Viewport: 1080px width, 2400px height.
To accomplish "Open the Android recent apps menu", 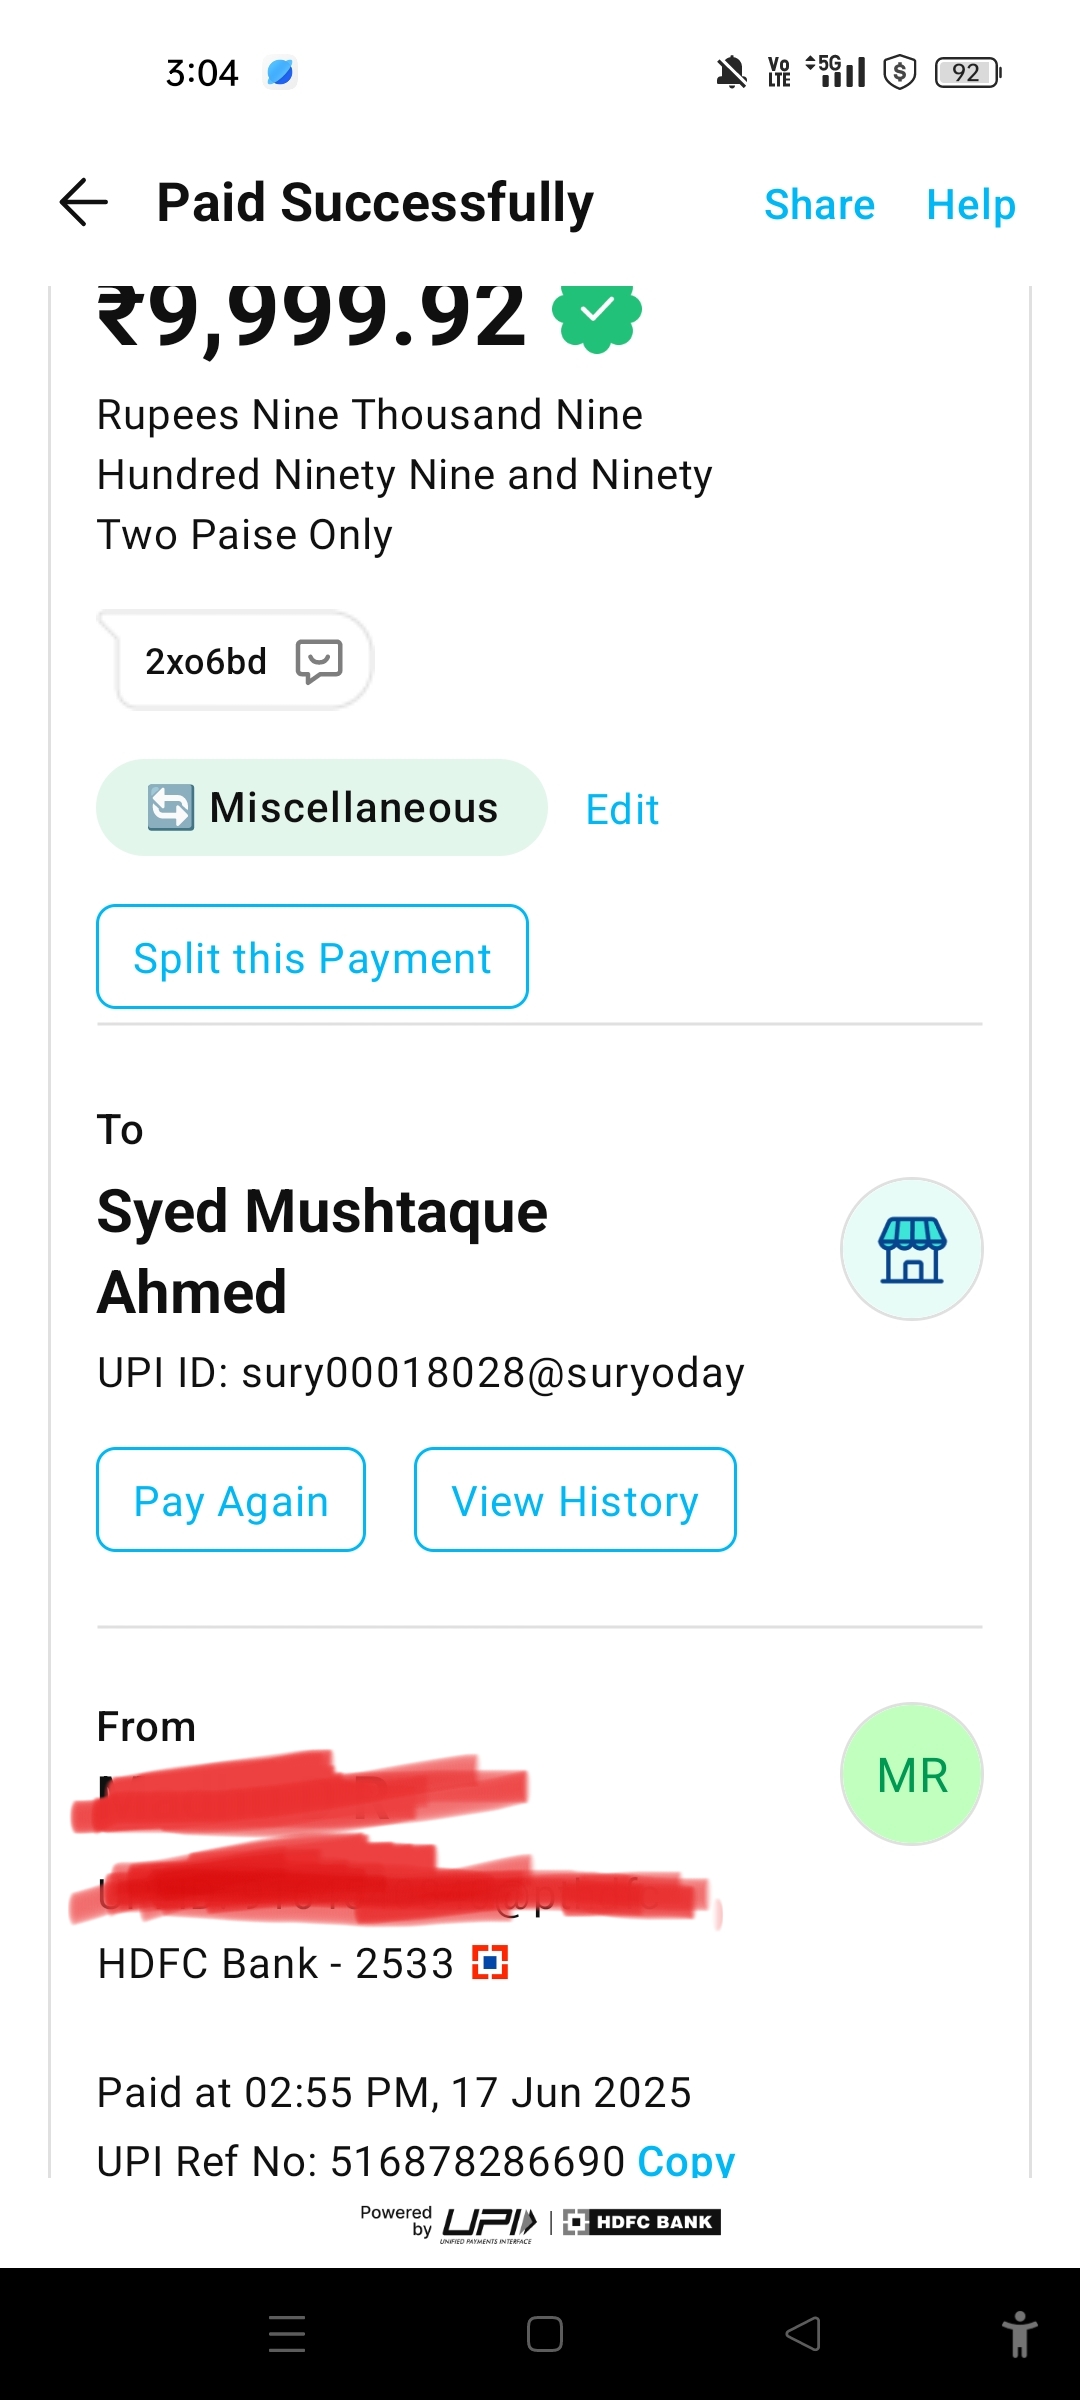I will (x=287, y=2333).
